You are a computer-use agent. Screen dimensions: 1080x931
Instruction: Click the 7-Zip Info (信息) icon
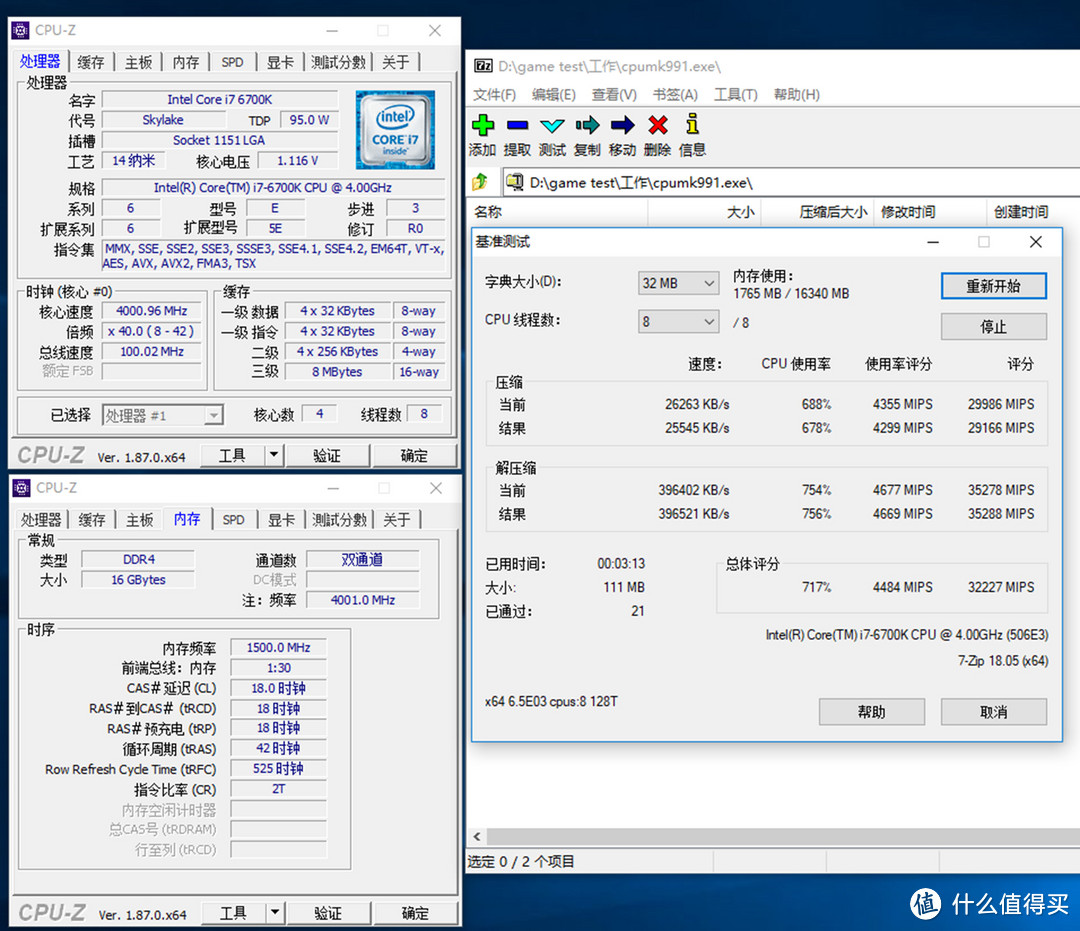(x=692, y=124)
